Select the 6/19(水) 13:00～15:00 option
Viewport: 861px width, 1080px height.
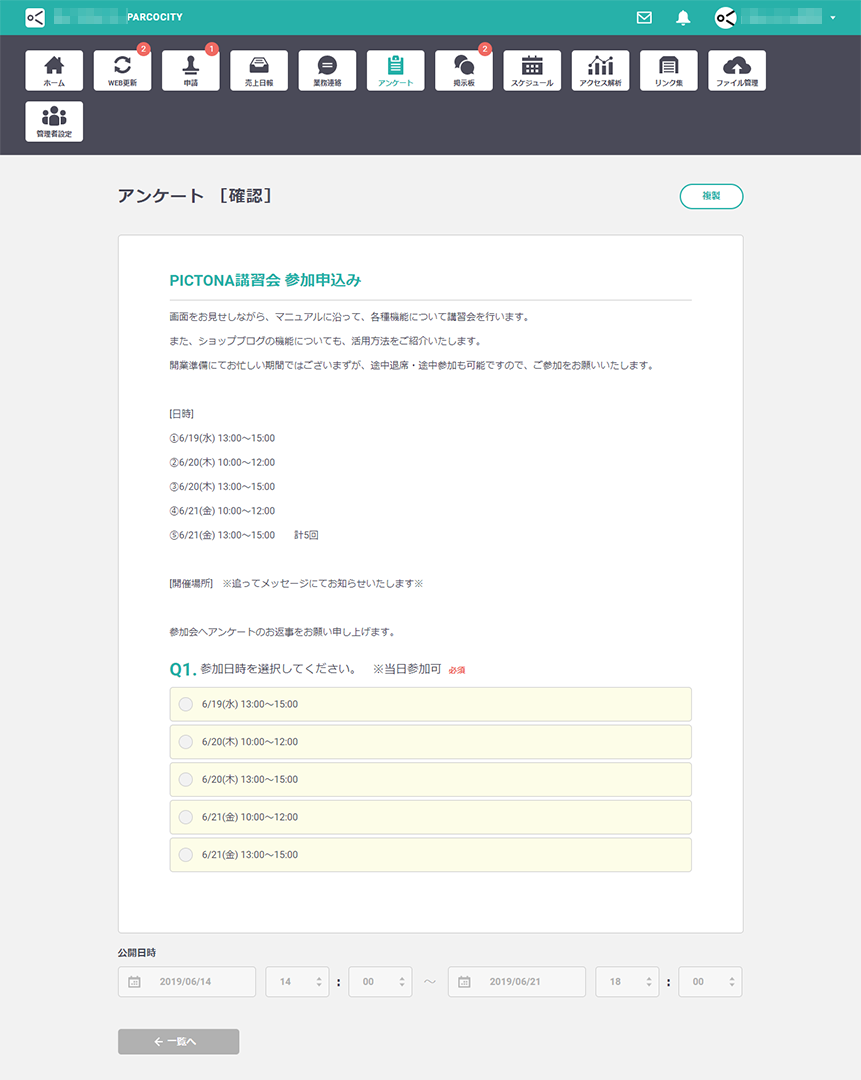[186, 704]
